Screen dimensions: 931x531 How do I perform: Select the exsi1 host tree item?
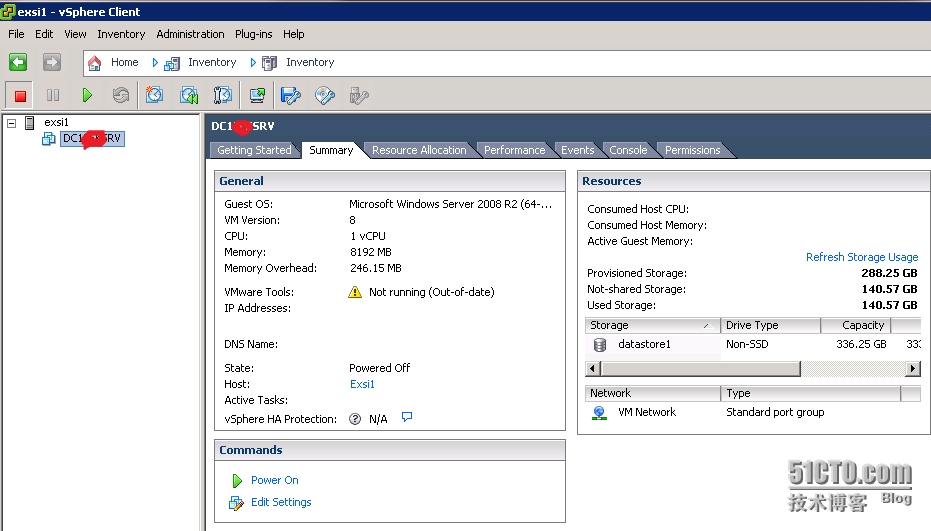tap(56, 122)
